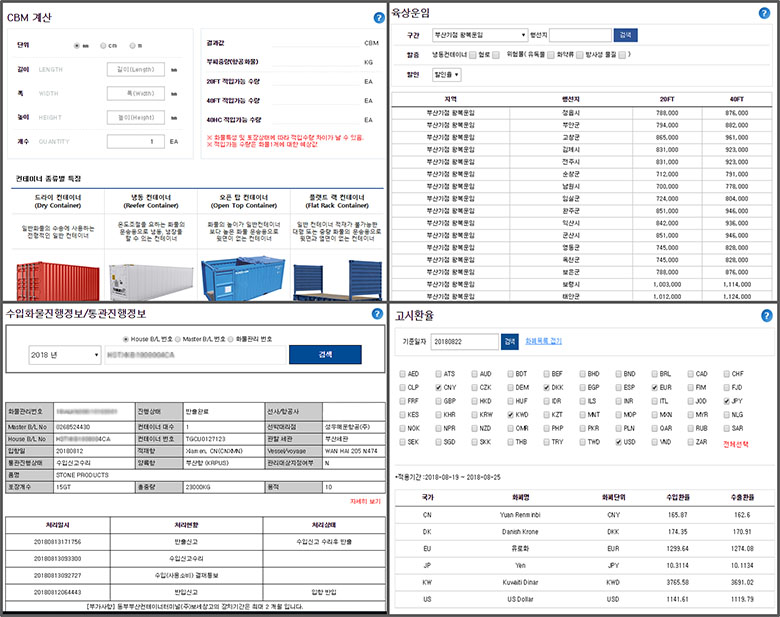
Task: Click 검색 button in 고시환율 panel
Action: [x=510, y=341]
